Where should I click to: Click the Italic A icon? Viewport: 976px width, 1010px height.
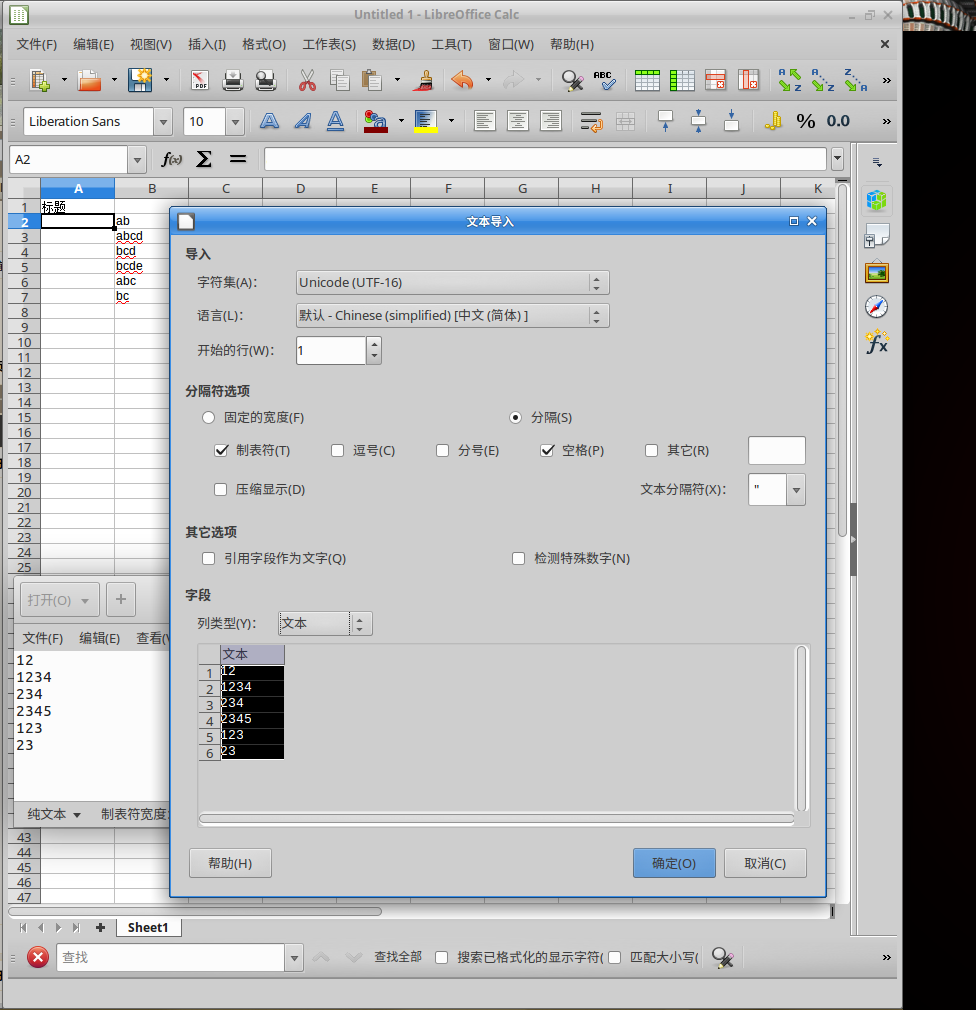tap(303, 121)
